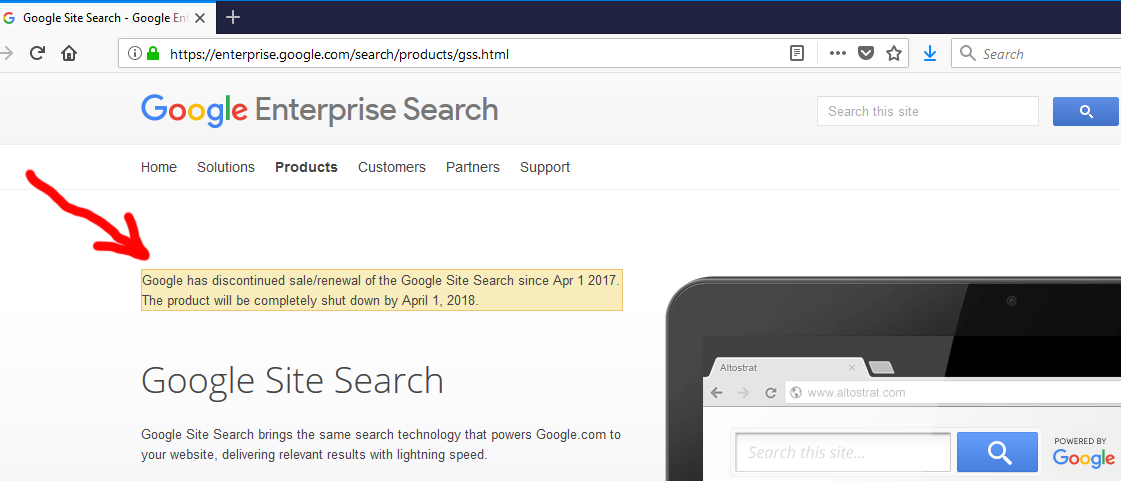Select the Google Site Search browser tab
Screen dimensions: 1121x481
107,18
